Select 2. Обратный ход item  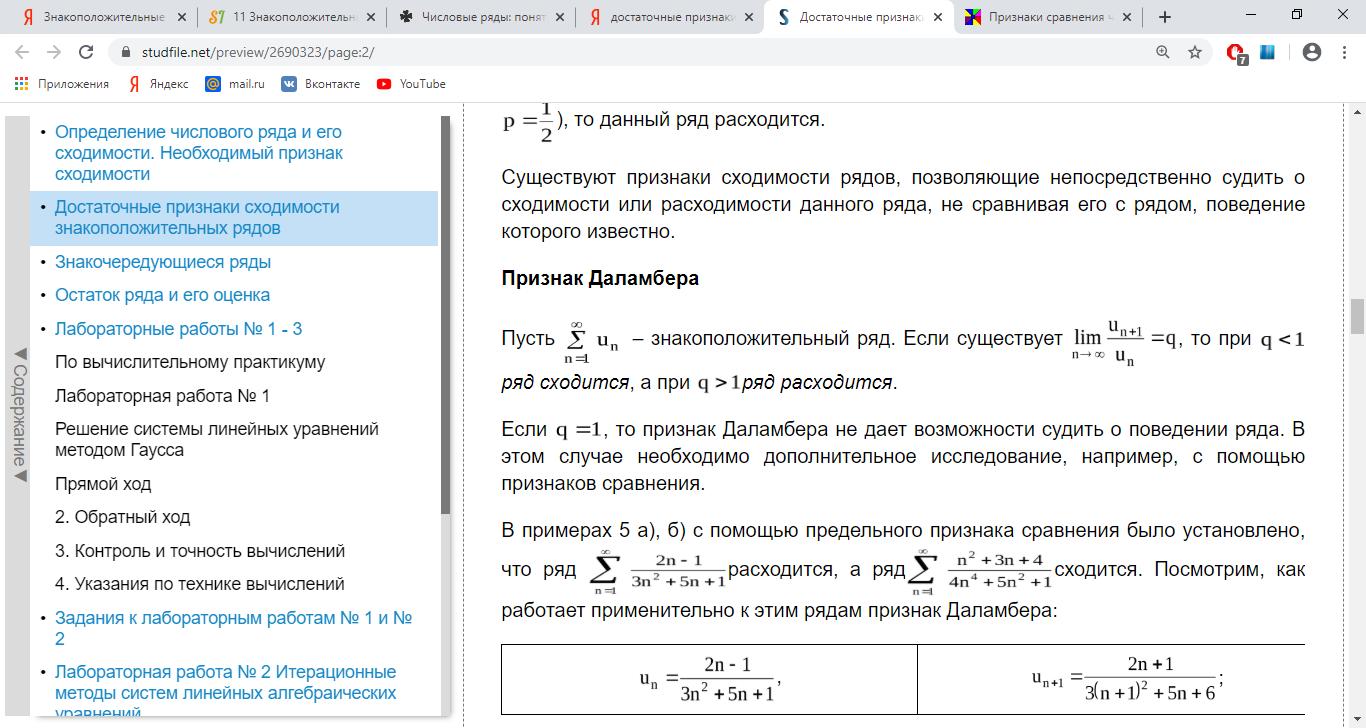coord(122,517)
